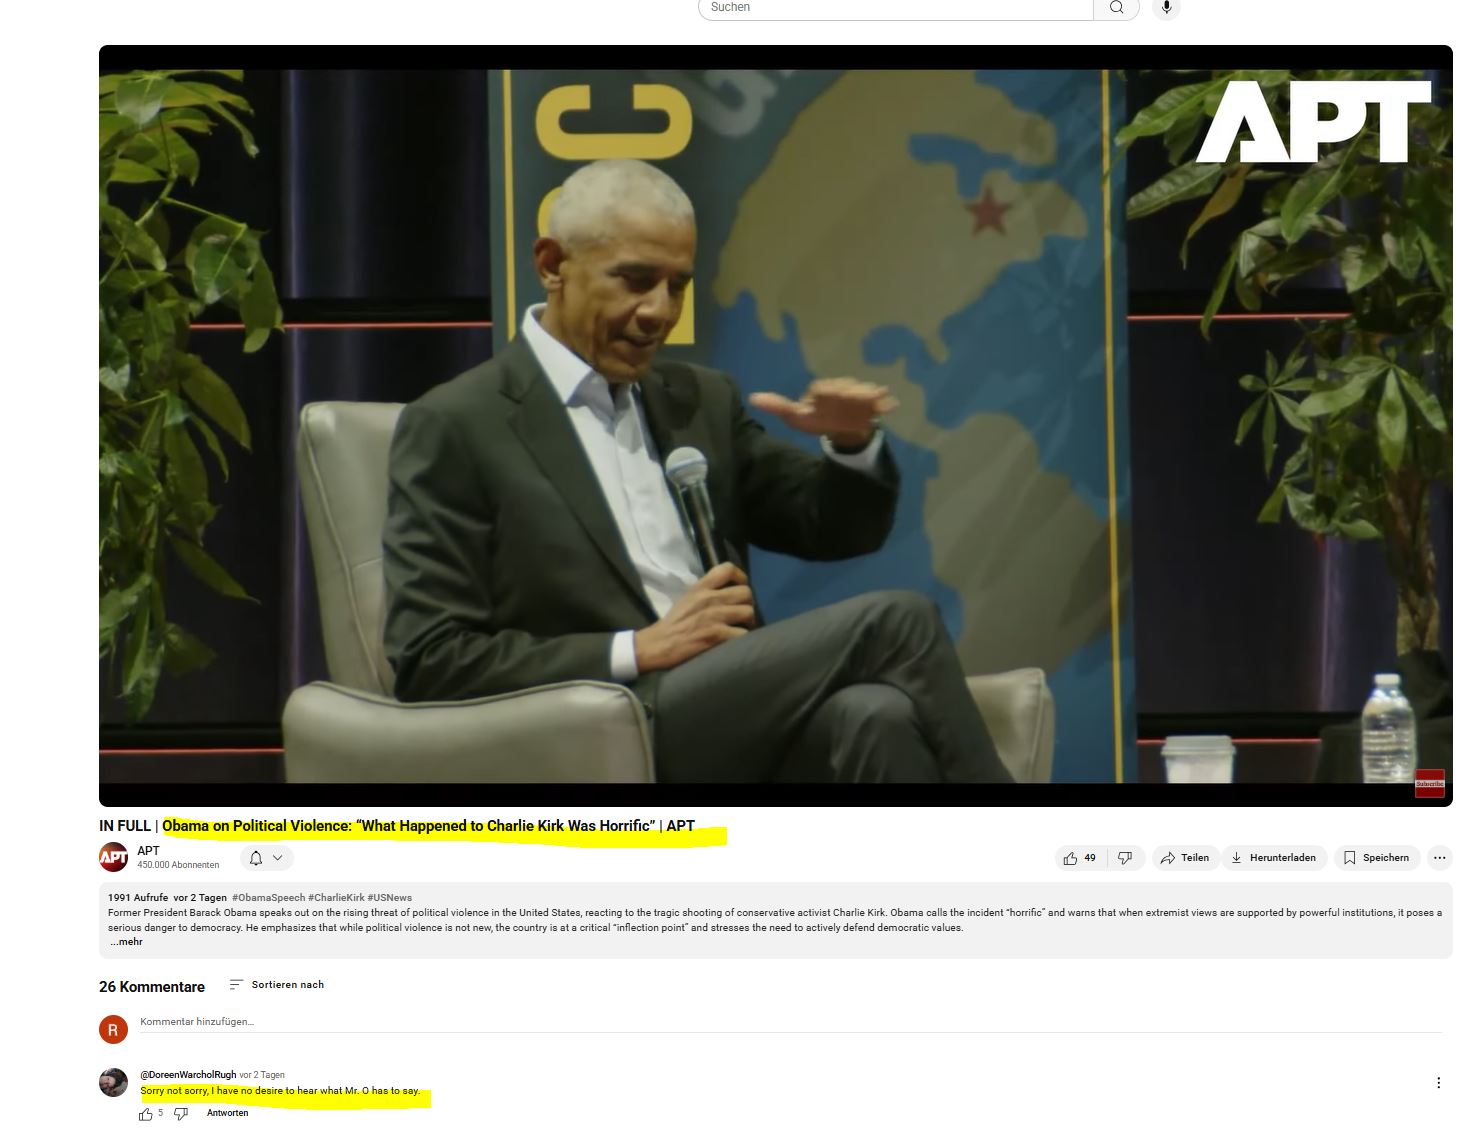
Task: Open notification bell subscription dropdown
Action: pos(266,858)
